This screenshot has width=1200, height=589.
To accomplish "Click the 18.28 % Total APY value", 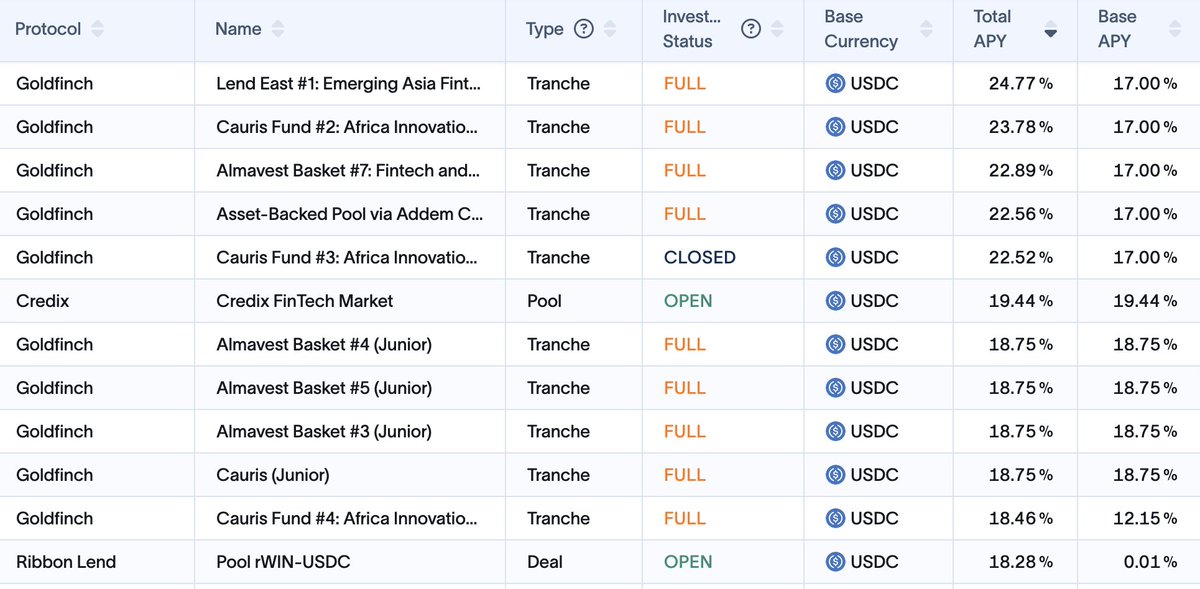I will (1021, 562).
